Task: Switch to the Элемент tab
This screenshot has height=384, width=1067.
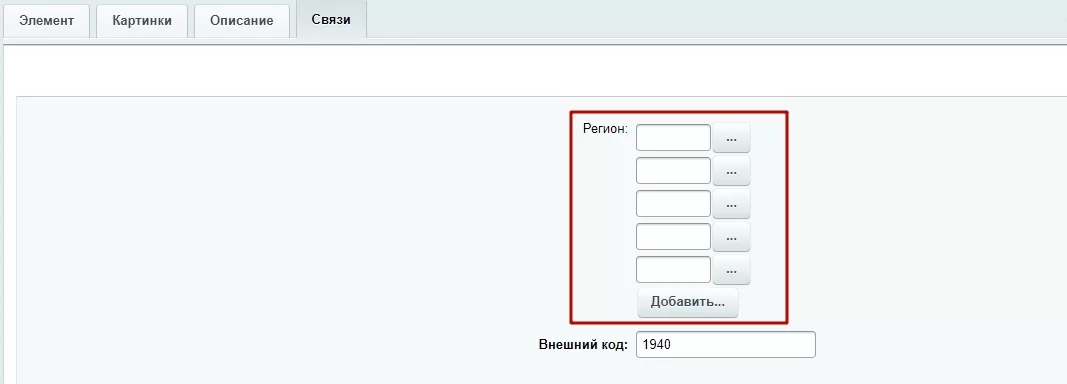Action: point(47,20)
